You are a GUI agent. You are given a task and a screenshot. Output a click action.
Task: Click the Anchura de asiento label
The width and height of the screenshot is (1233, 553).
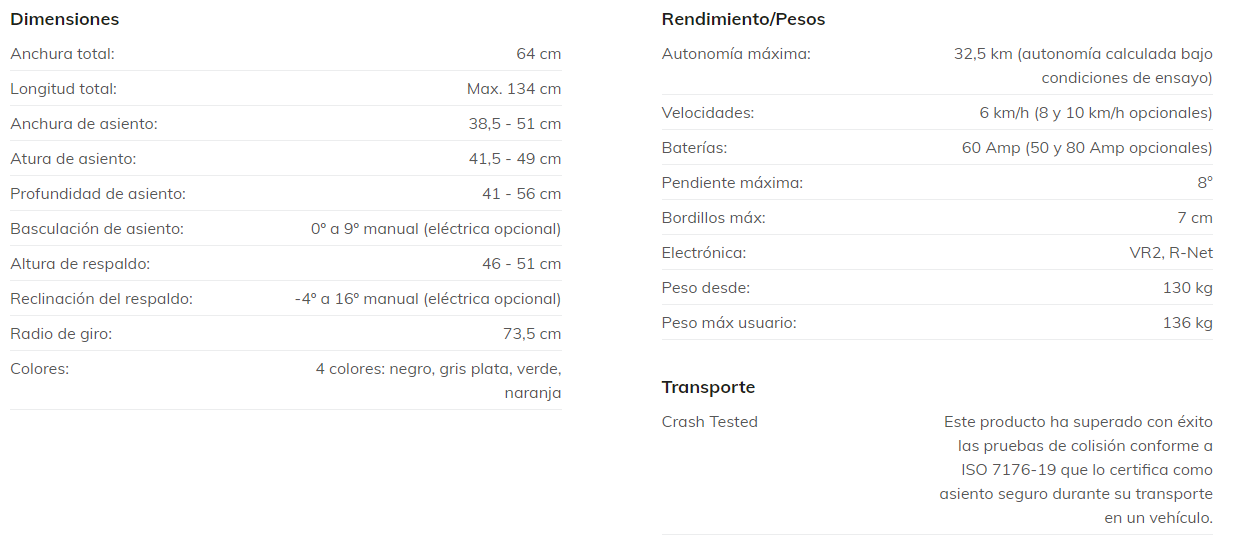[x=84, y=123]
